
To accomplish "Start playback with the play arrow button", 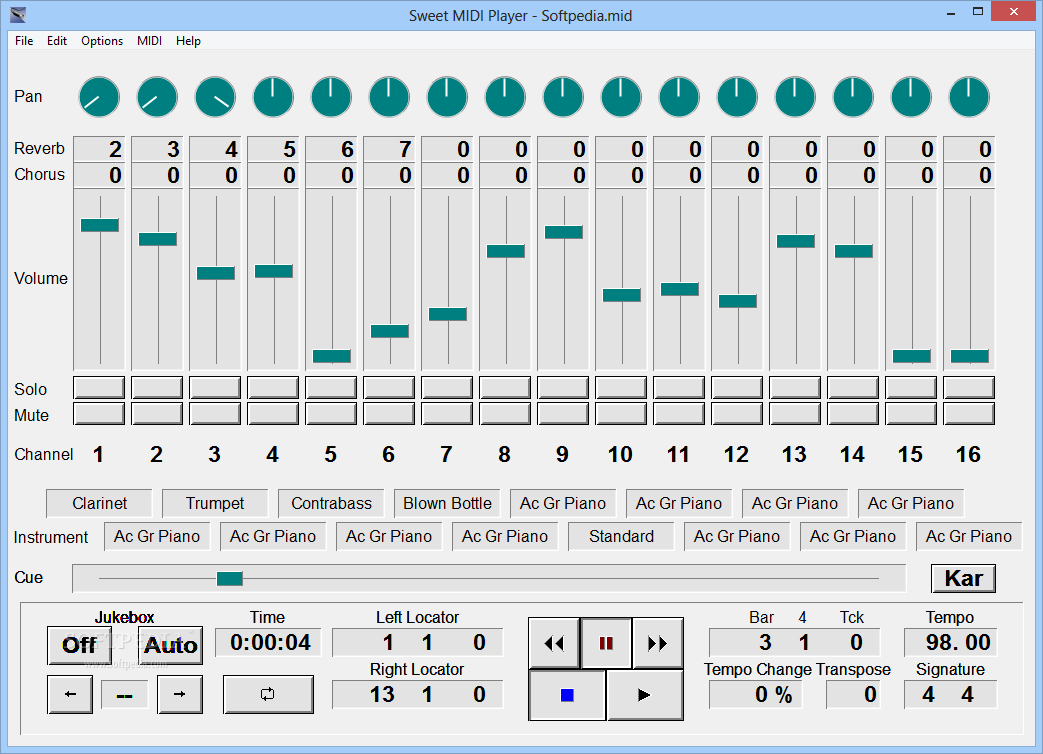I will [x=644, y=695].
